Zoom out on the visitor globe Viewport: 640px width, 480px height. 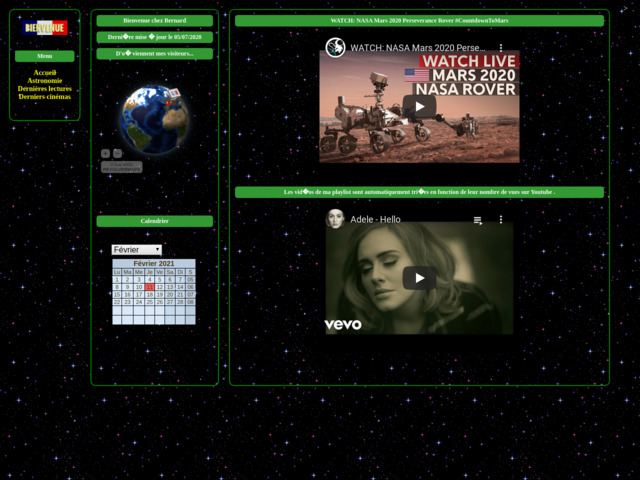(117, 153)
